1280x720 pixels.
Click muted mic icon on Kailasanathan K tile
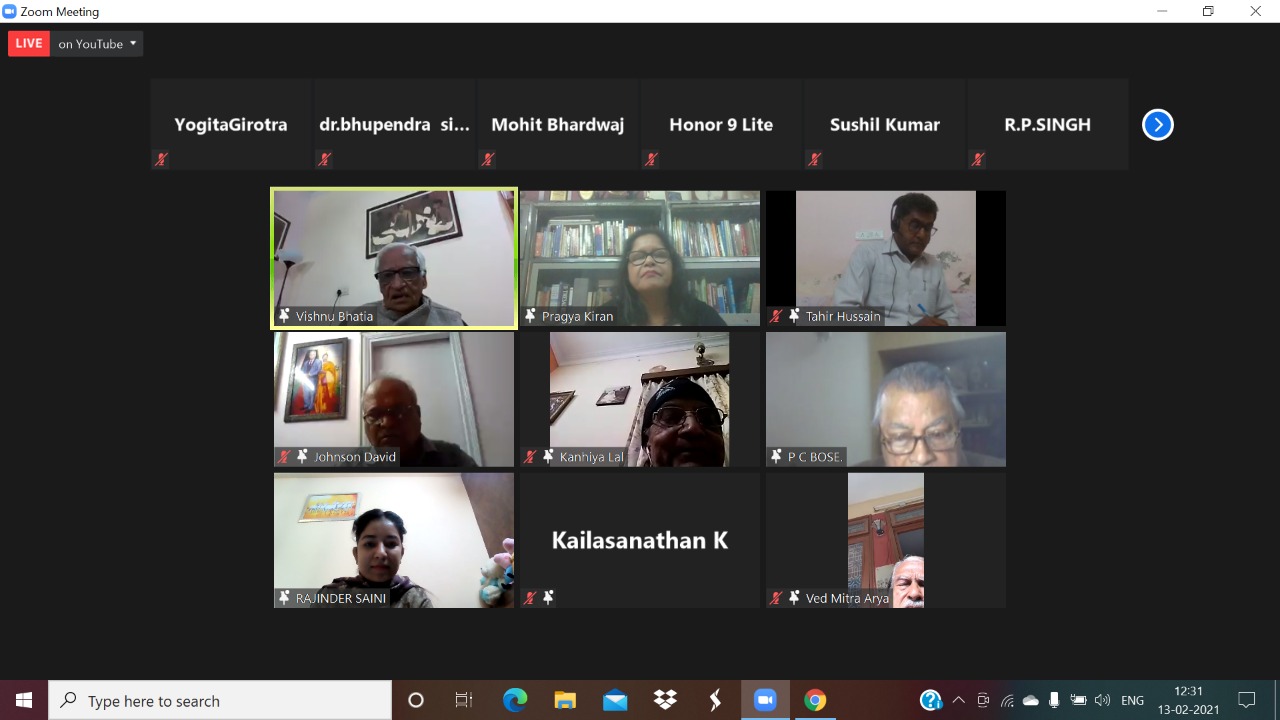(x=530, y=598)
